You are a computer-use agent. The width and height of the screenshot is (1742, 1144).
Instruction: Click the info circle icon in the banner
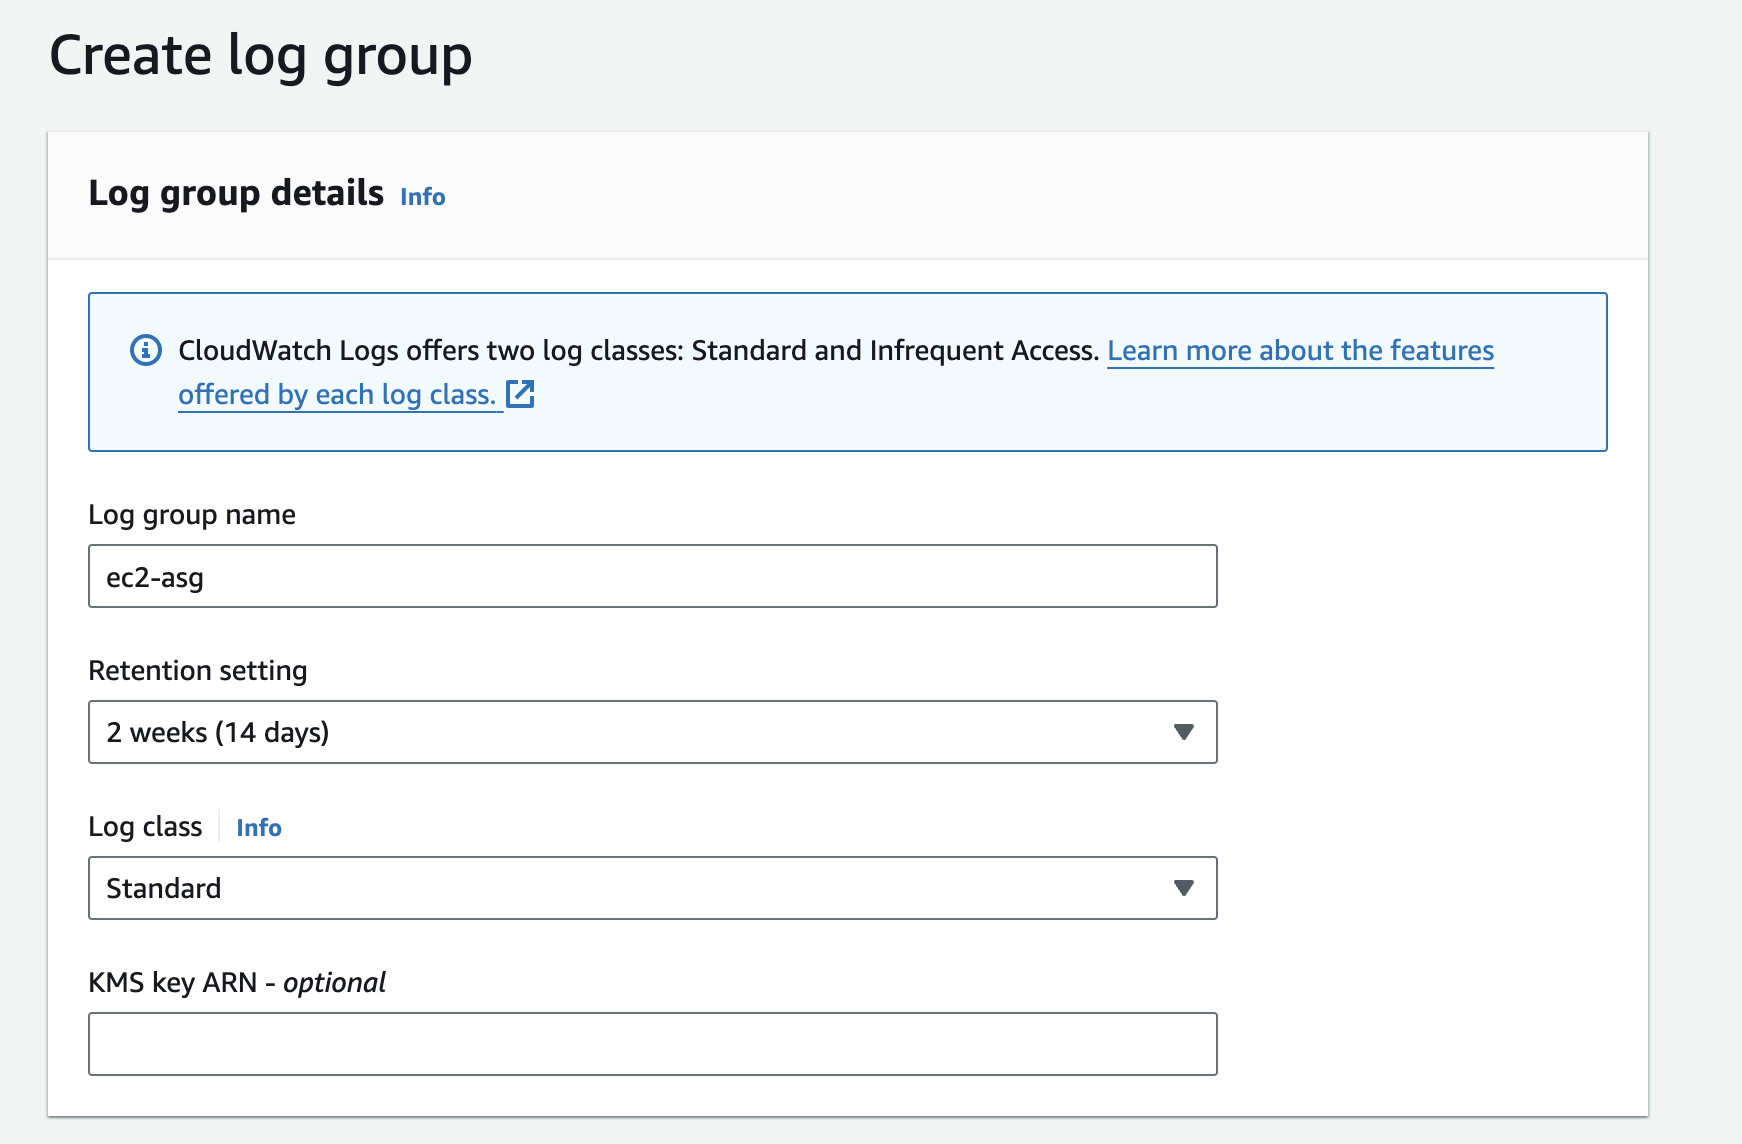coord(146,351)
